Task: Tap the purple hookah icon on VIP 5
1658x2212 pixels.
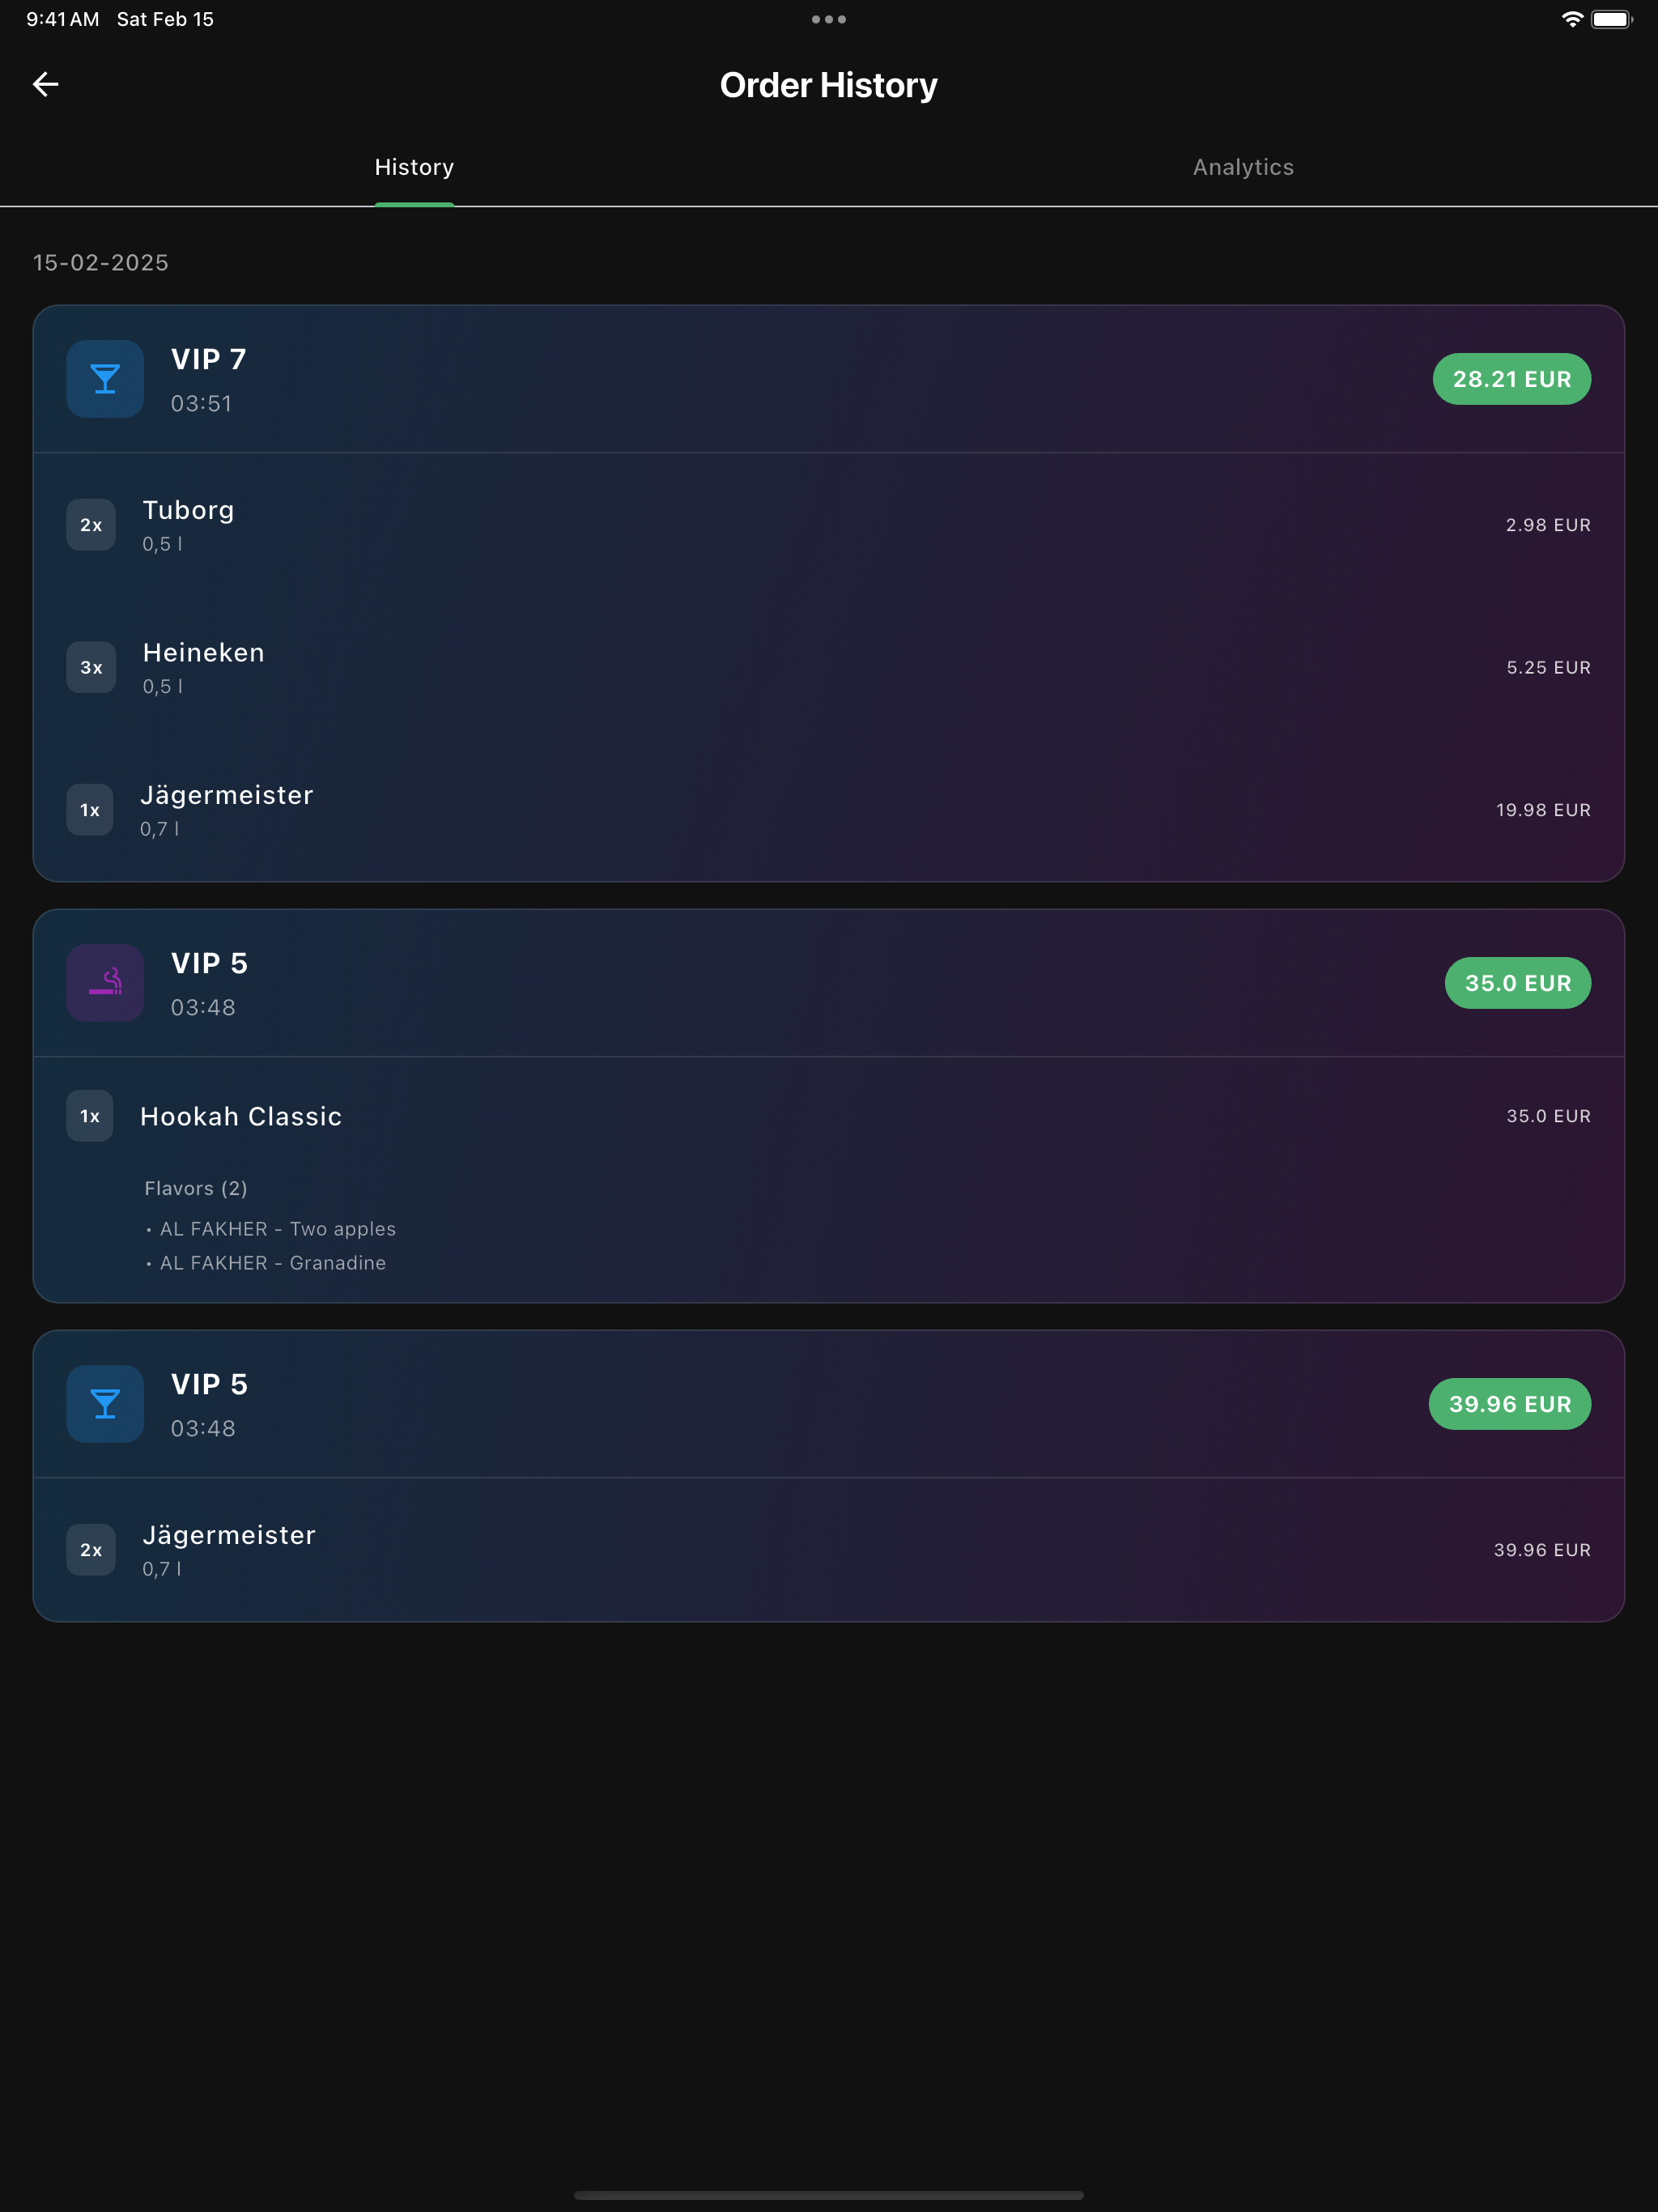Action: [x=105, y=983]
